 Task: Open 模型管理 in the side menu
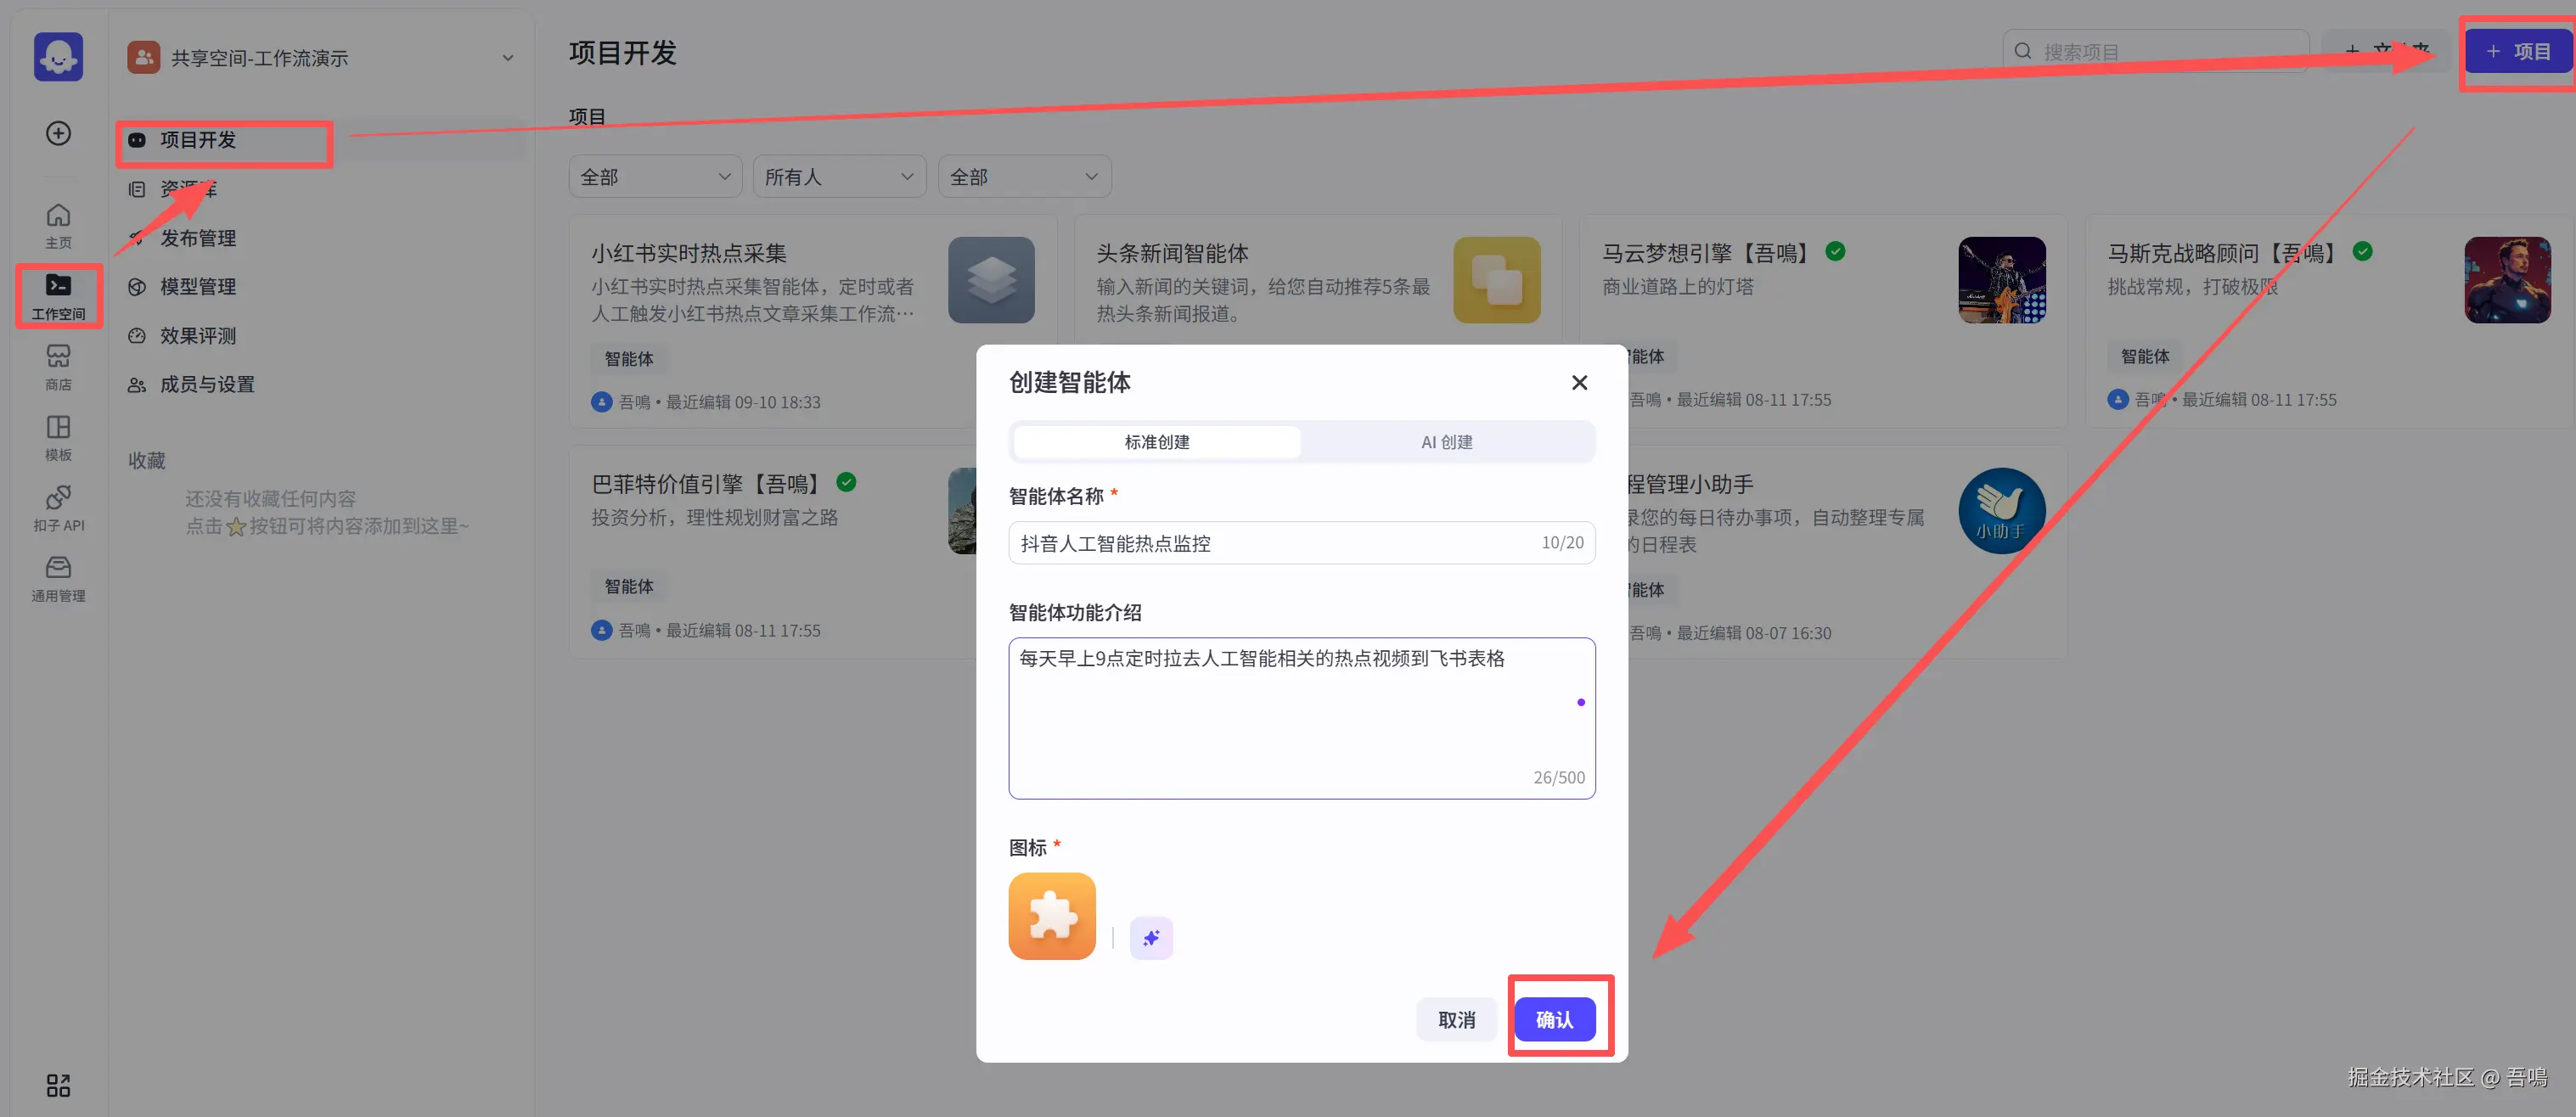click(x=198, y=287)
